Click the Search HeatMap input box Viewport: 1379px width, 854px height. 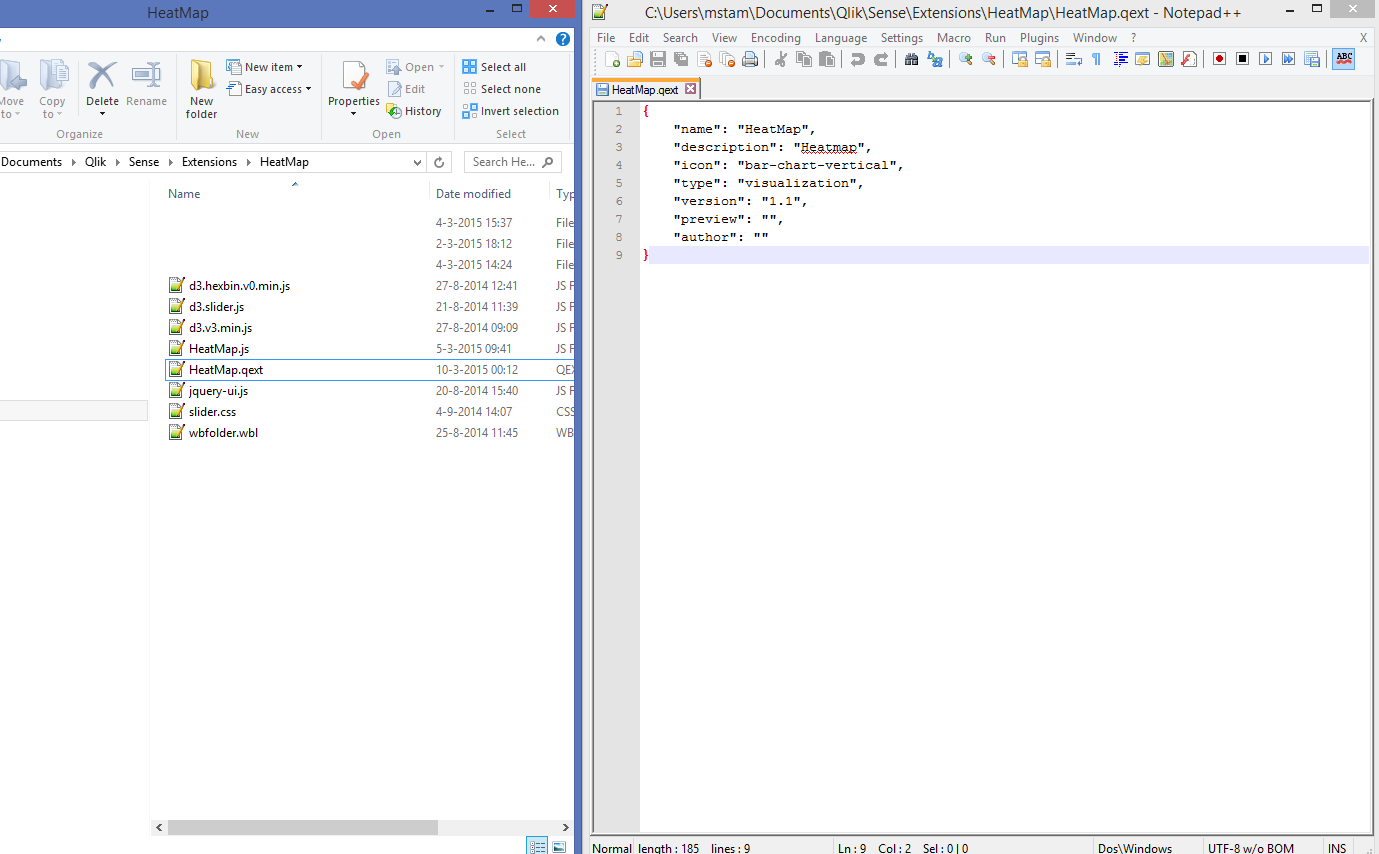pos(512,162)
